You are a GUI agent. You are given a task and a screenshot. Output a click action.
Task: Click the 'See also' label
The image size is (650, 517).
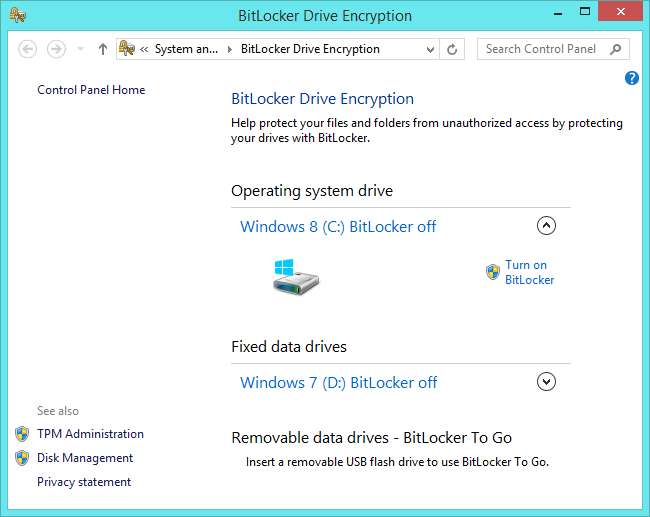(x=58, y=411)
